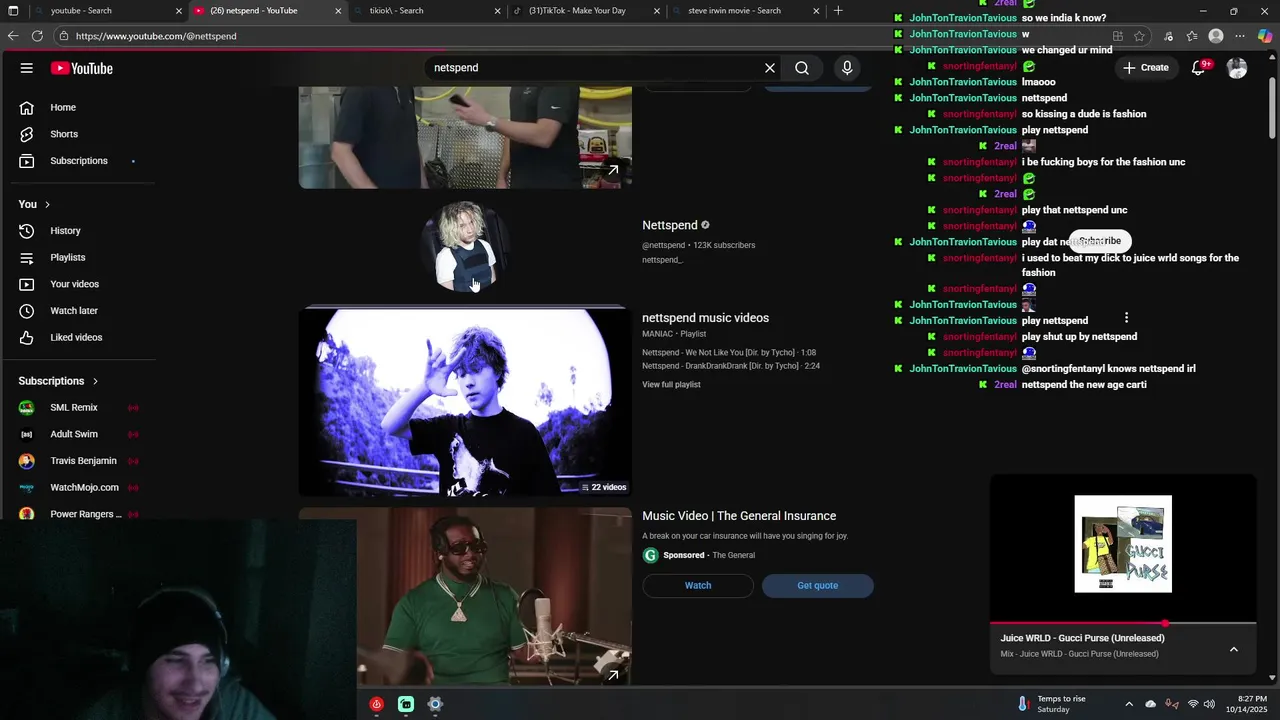Click the nettspend music videos playlist thumbnail

coord(465,403)
